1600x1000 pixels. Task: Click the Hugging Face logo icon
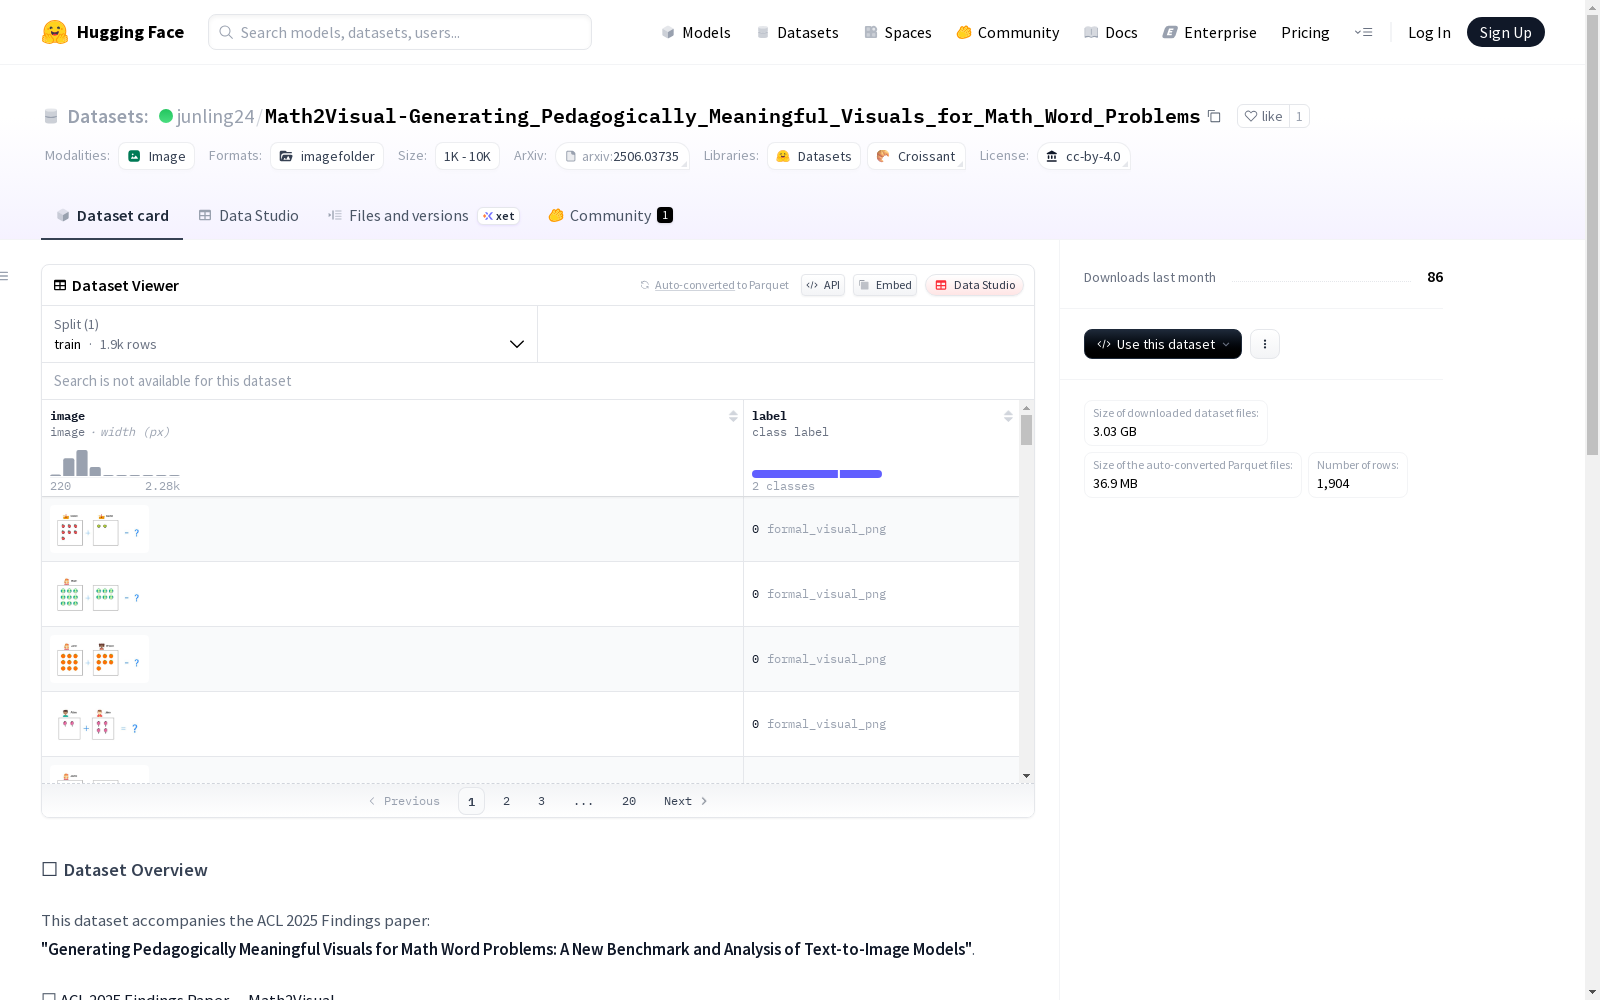(x=55, y=32)
